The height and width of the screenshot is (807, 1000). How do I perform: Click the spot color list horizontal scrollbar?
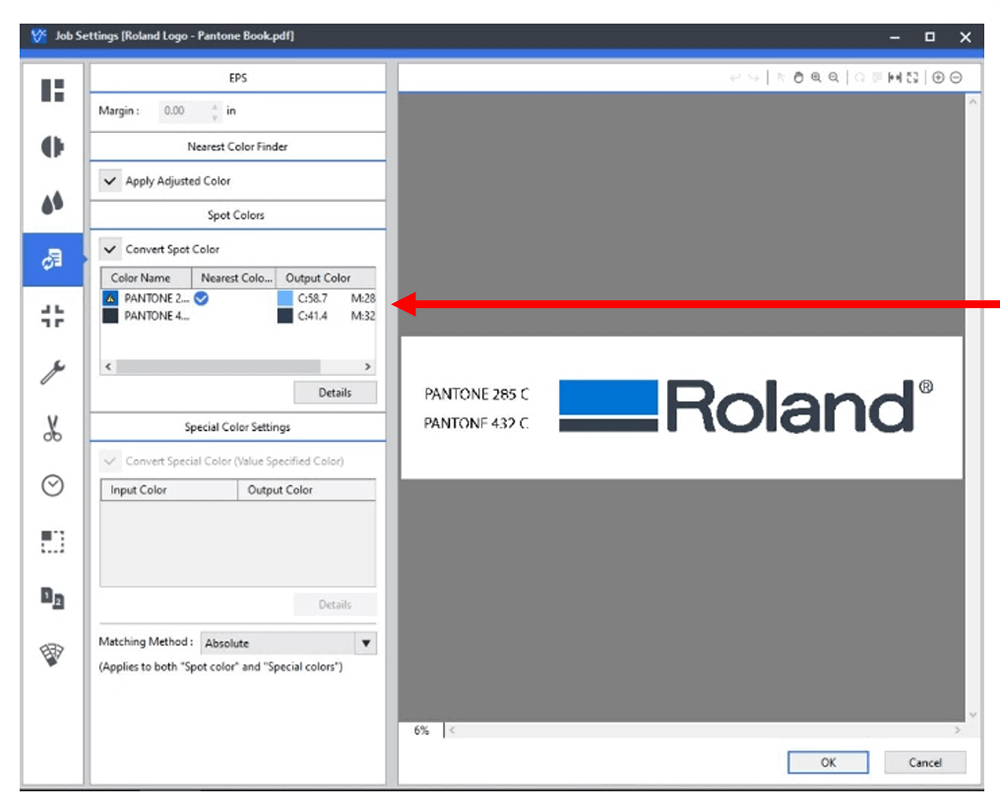(218, 366)
